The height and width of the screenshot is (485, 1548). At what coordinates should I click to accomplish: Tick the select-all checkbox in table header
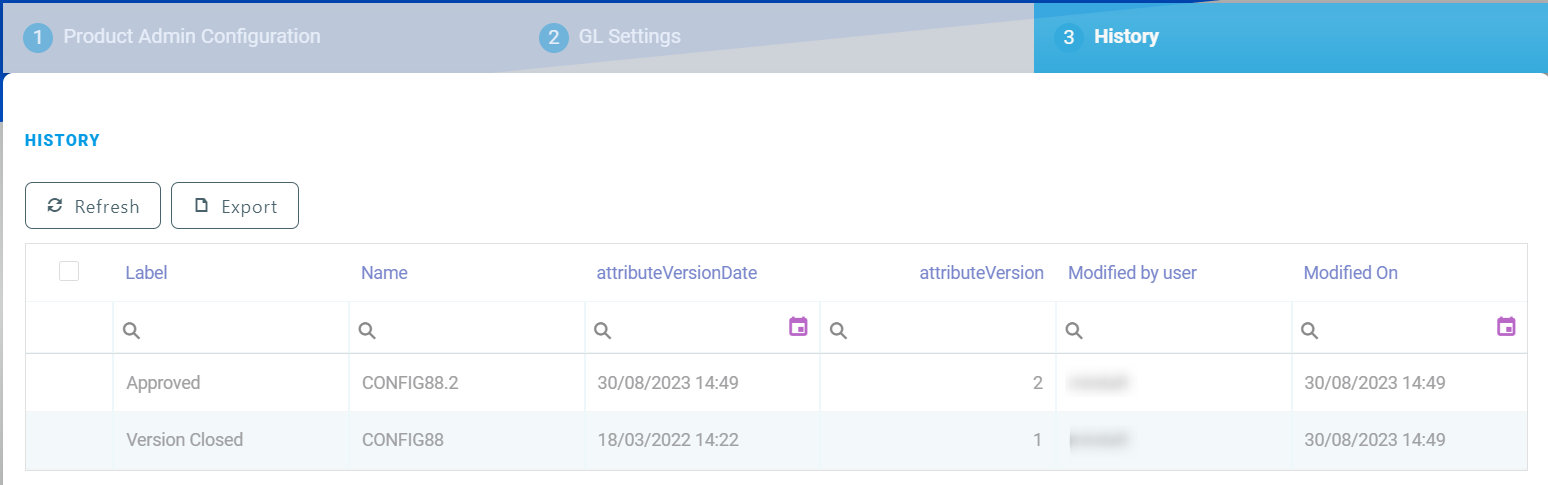coord(69,271)
